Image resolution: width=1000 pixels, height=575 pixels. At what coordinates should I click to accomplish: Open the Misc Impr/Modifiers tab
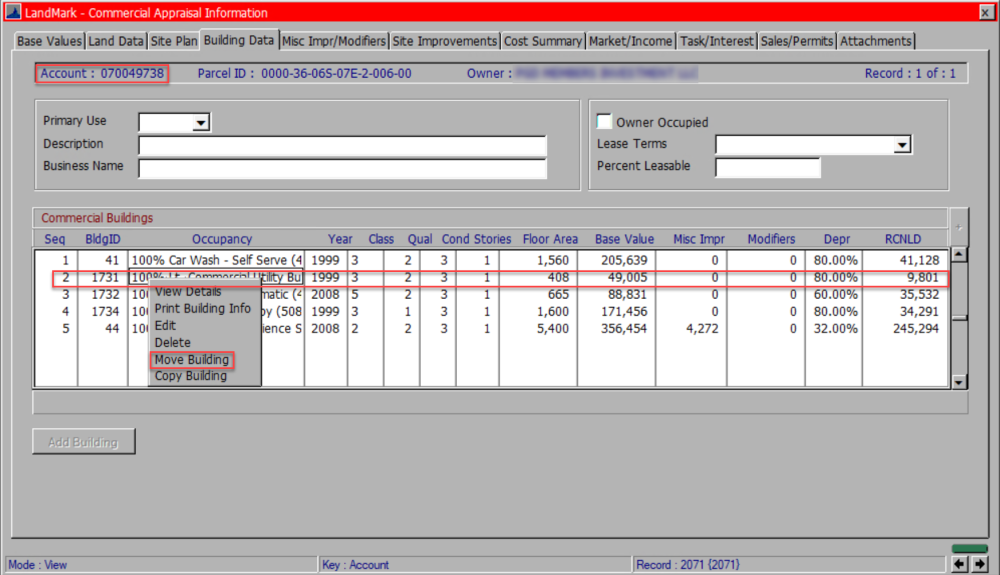coord(334,41)
